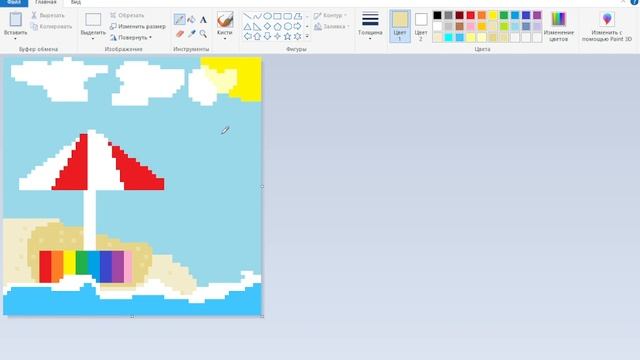
Task: Open Paint help question mark icon
Action: click(x=635, y=2)
